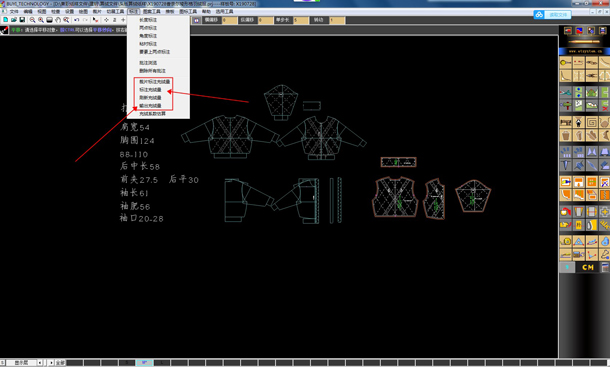
Task: Choose 删除所有批注 menu entry
Action: [152, 71]
